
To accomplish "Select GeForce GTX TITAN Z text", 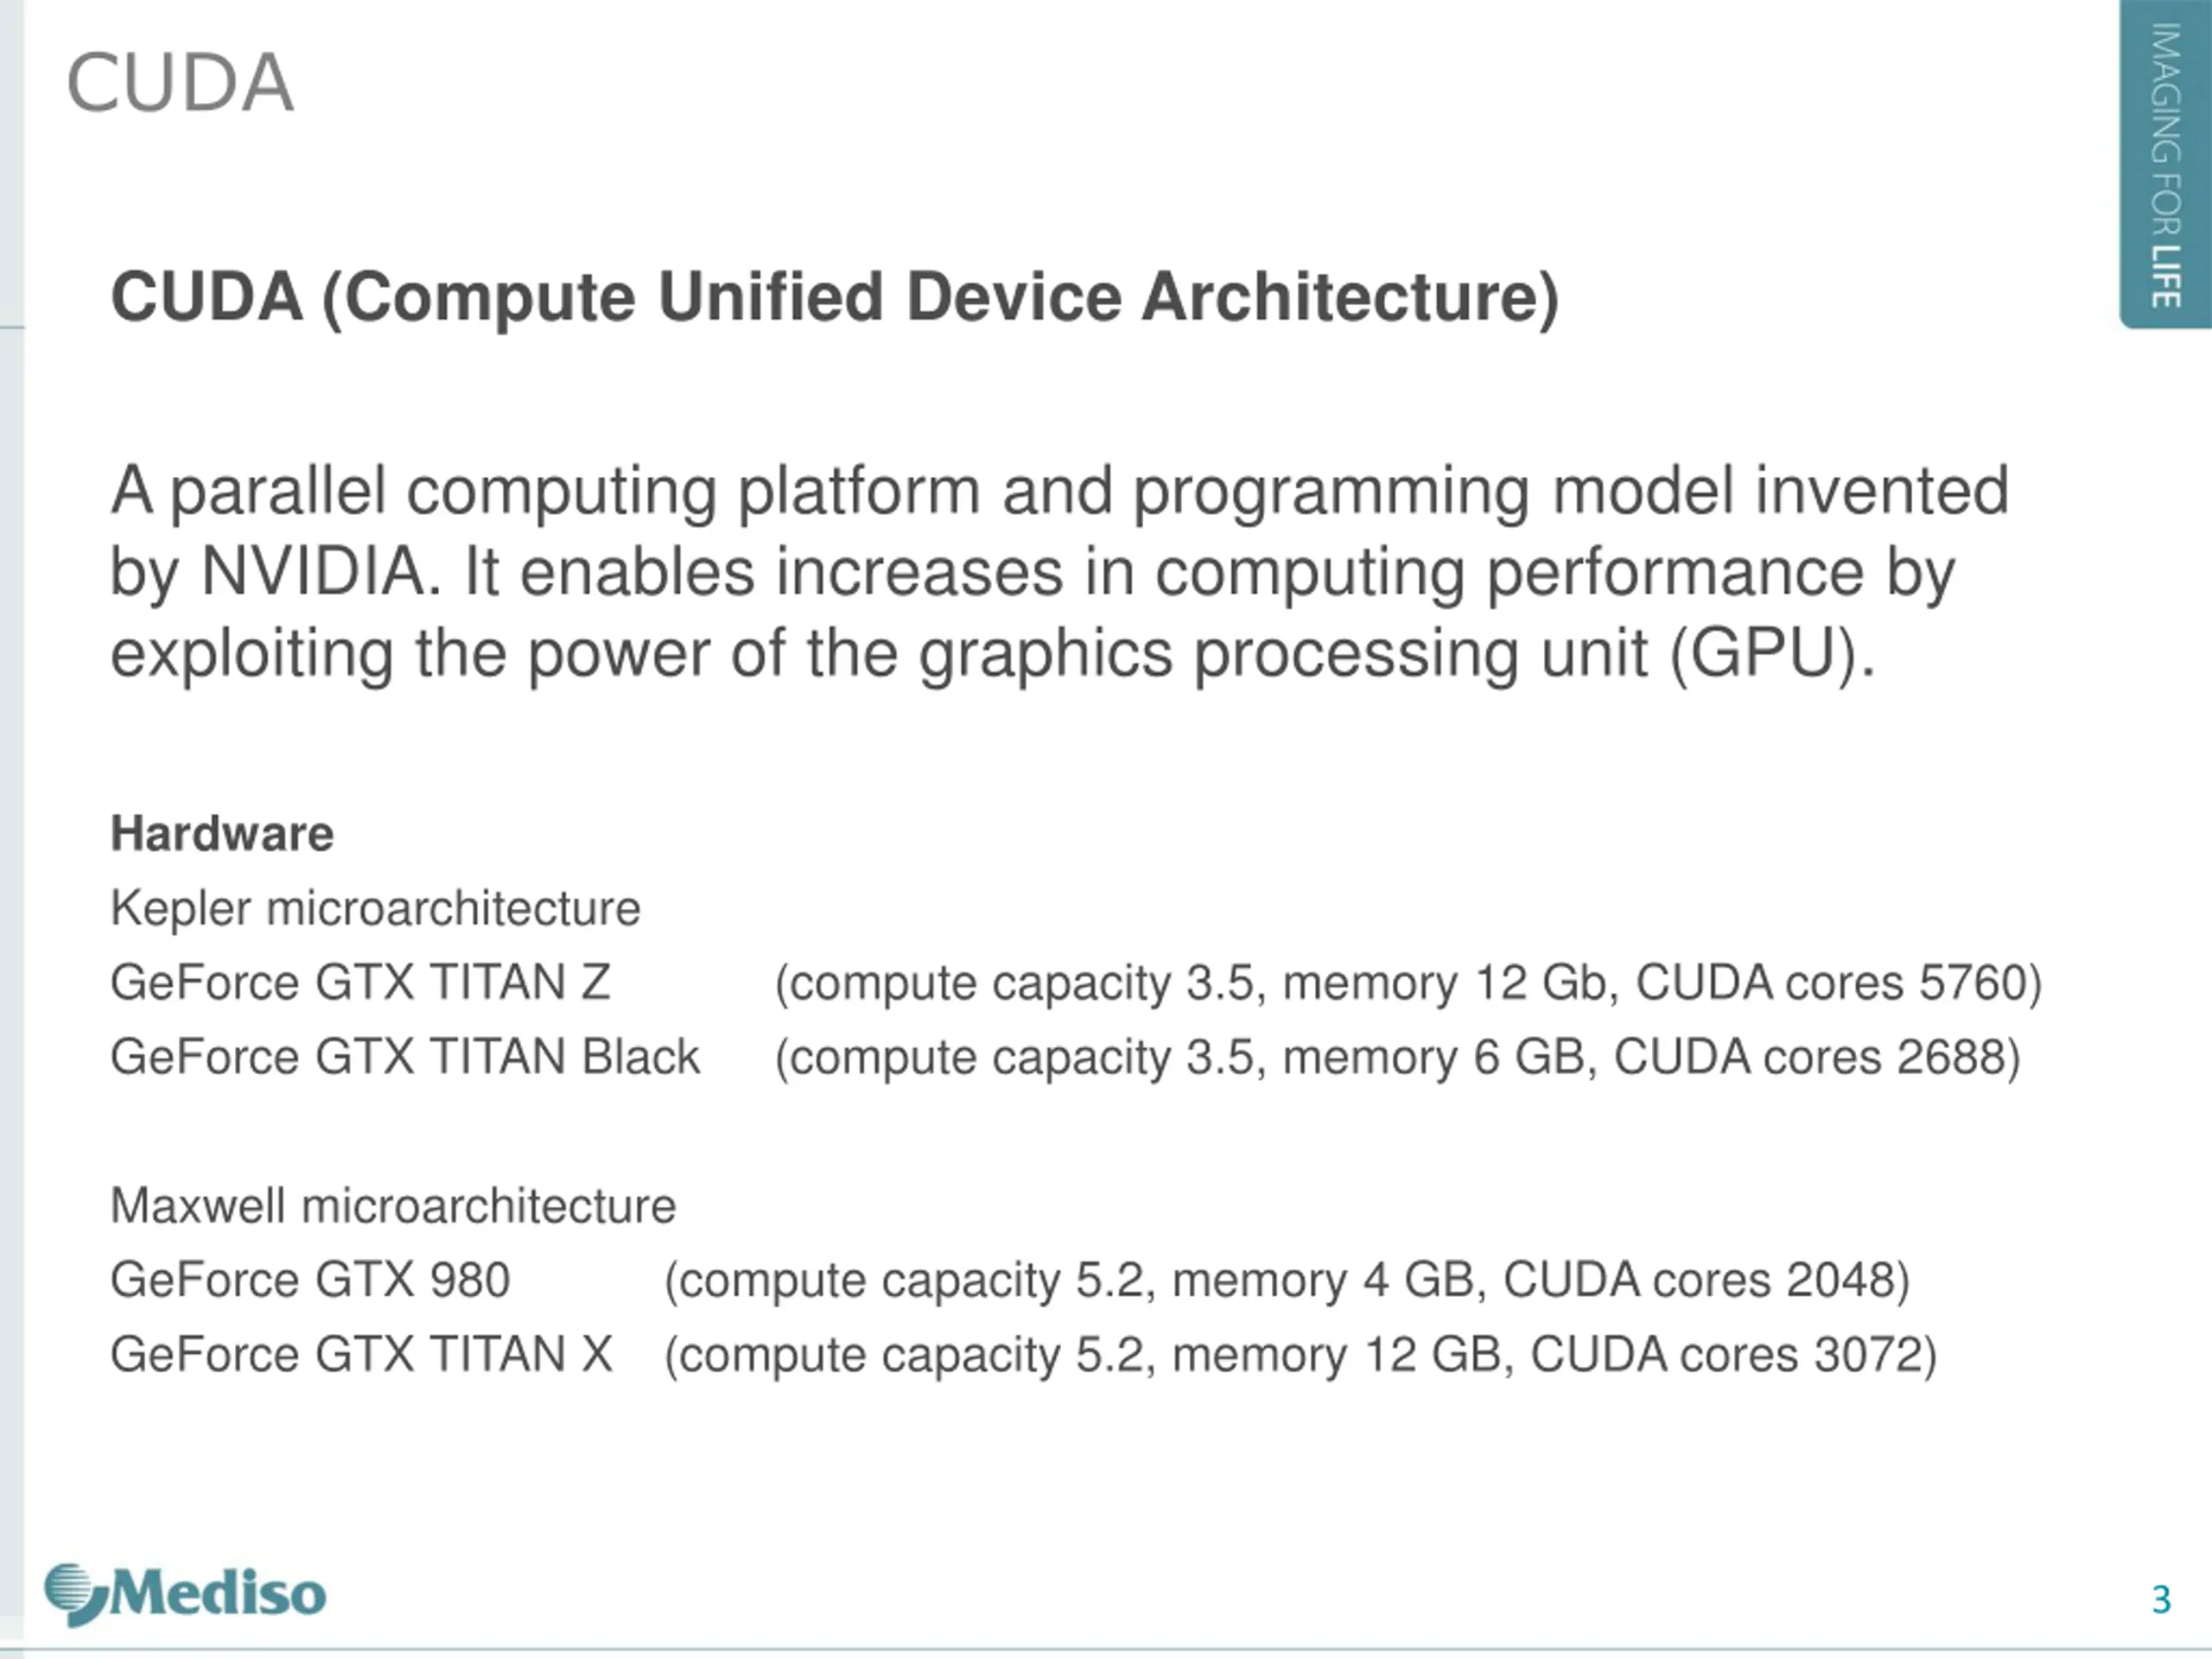I will (x=360, y=982).
